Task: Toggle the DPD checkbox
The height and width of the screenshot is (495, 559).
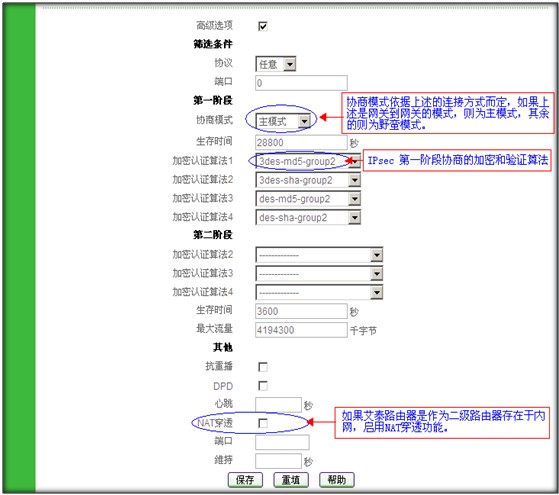Action: 263,386
